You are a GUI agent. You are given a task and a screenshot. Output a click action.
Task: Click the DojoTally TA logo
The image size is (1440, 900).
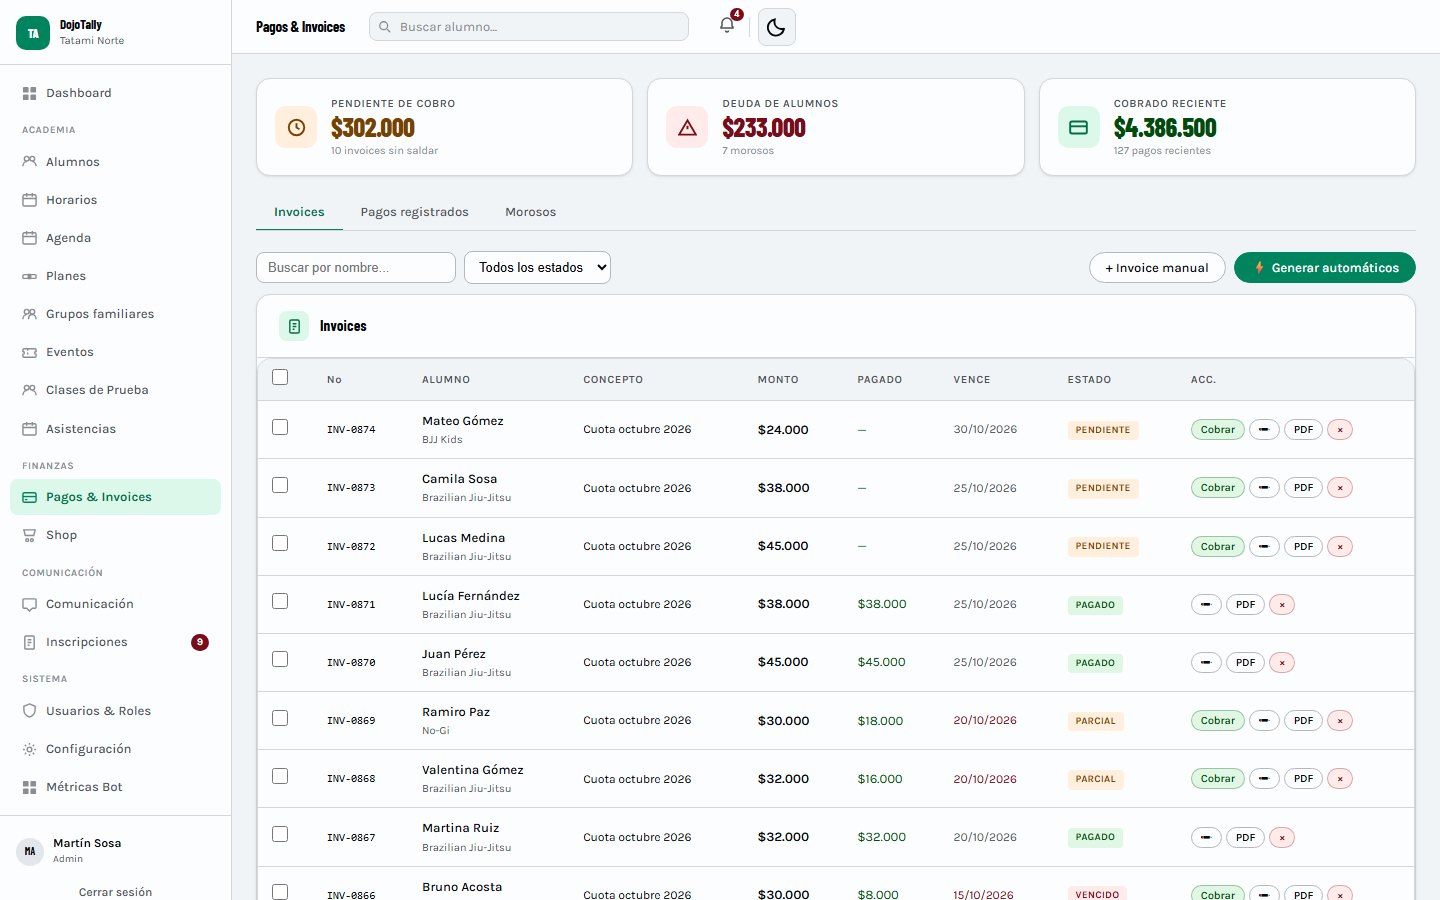click(x=33, y=33)
